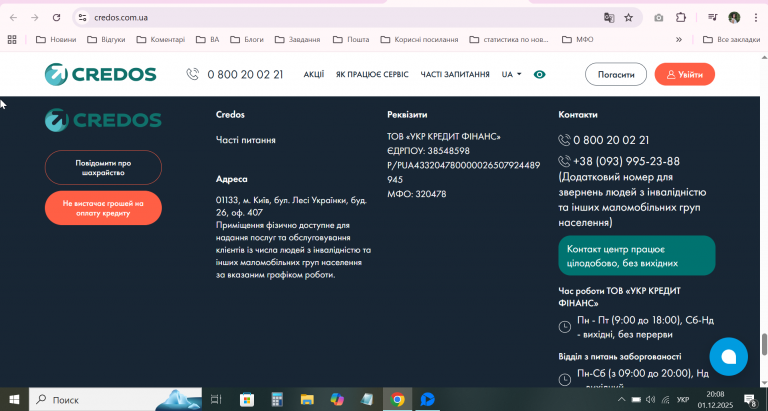Open the blue chat widget bubble
768x411 pixels.
(x=728, y=357)
